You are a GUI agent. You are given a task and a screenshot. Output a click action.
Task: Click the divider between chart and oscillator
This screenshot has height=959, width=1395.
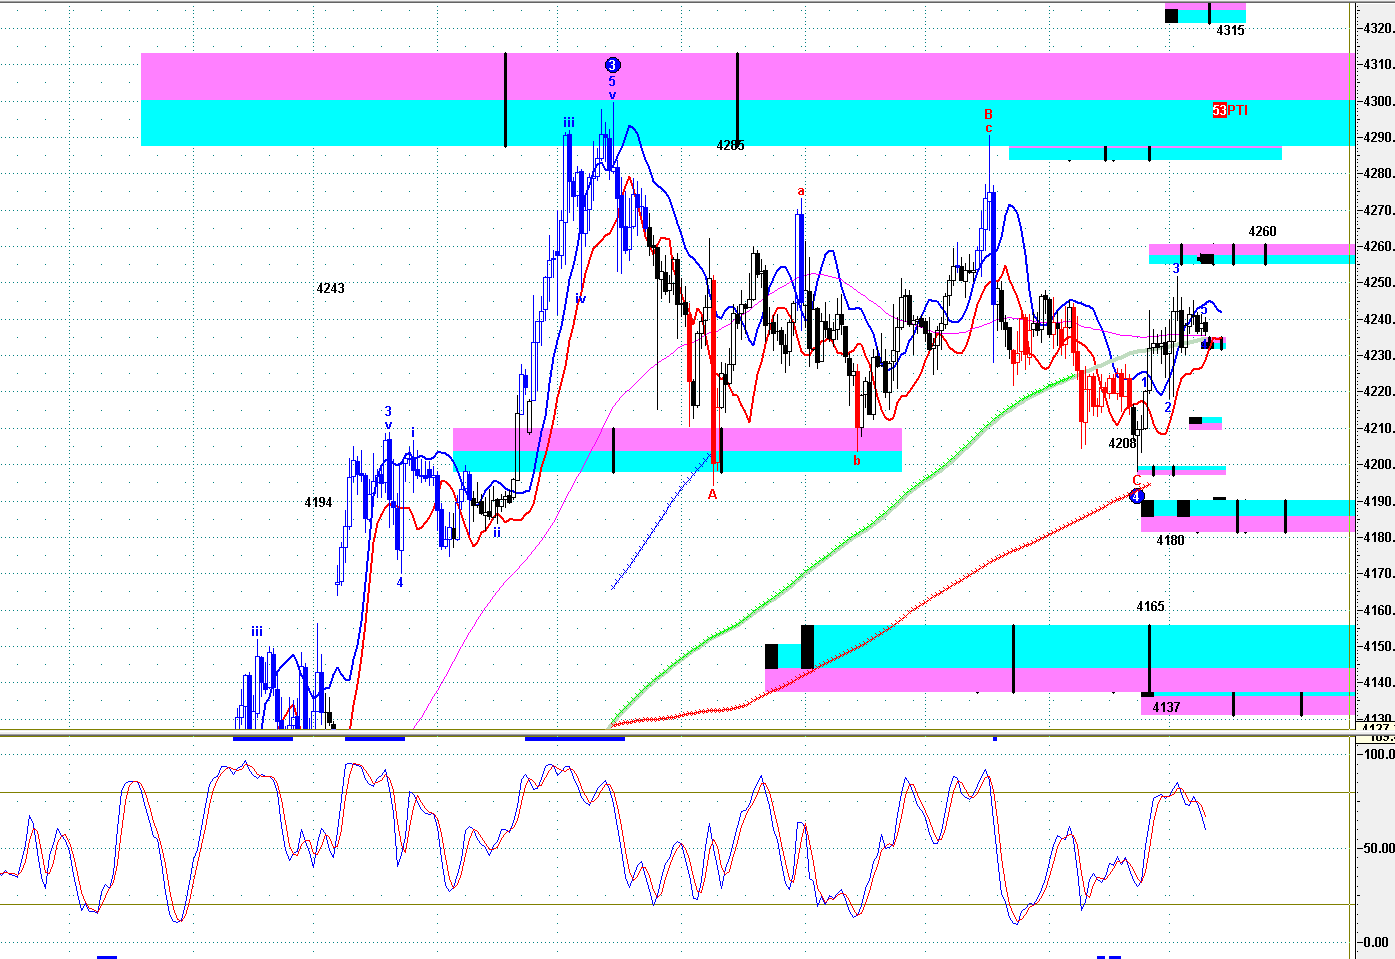coord(678,735)
